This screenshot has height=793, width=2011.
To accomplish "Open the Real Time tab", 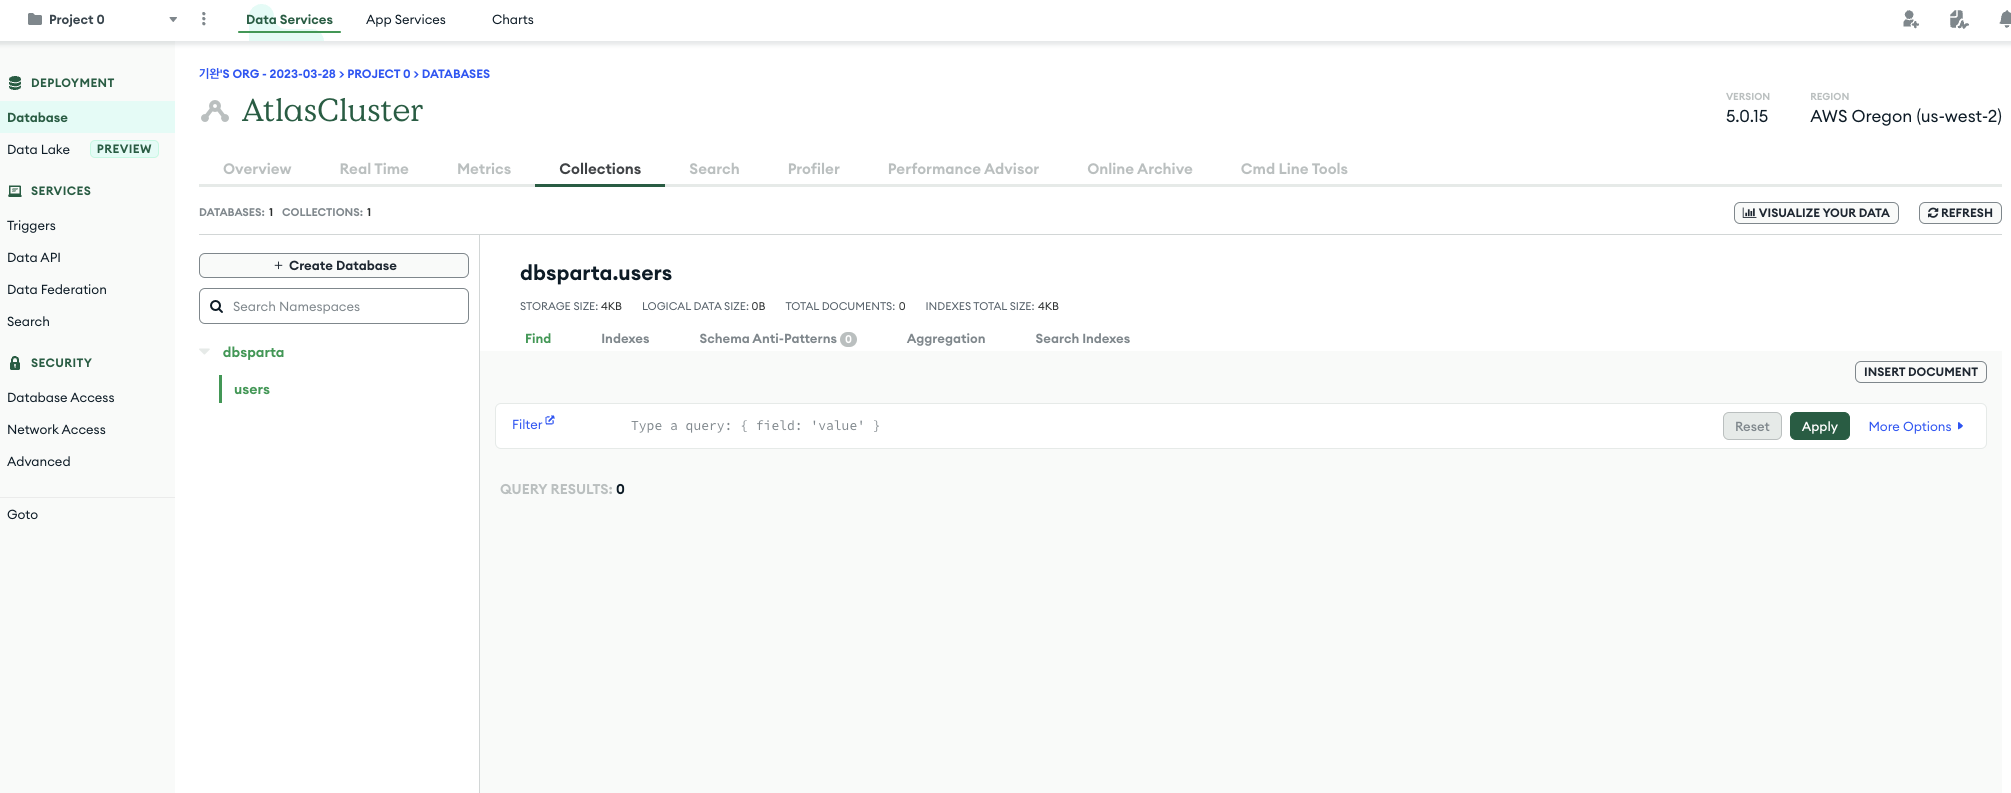I will pos(374,169).
